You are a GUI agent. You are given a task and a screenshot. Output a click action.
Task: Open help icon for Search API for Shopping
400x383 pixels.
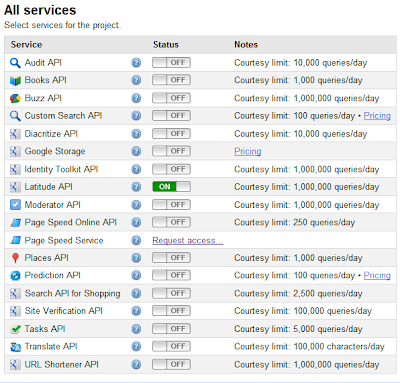coord(136,293)
